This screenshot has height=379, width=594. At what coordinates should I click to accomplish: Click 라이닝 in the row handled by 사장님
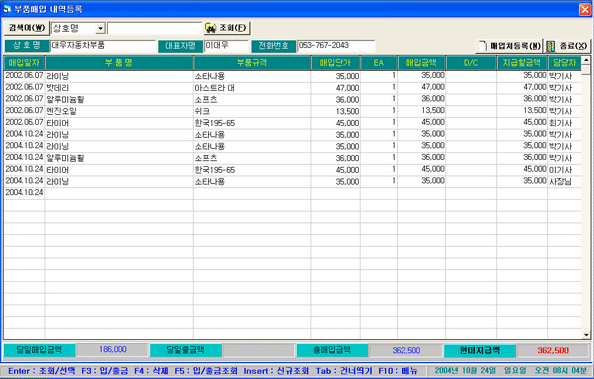click(119, 182)
